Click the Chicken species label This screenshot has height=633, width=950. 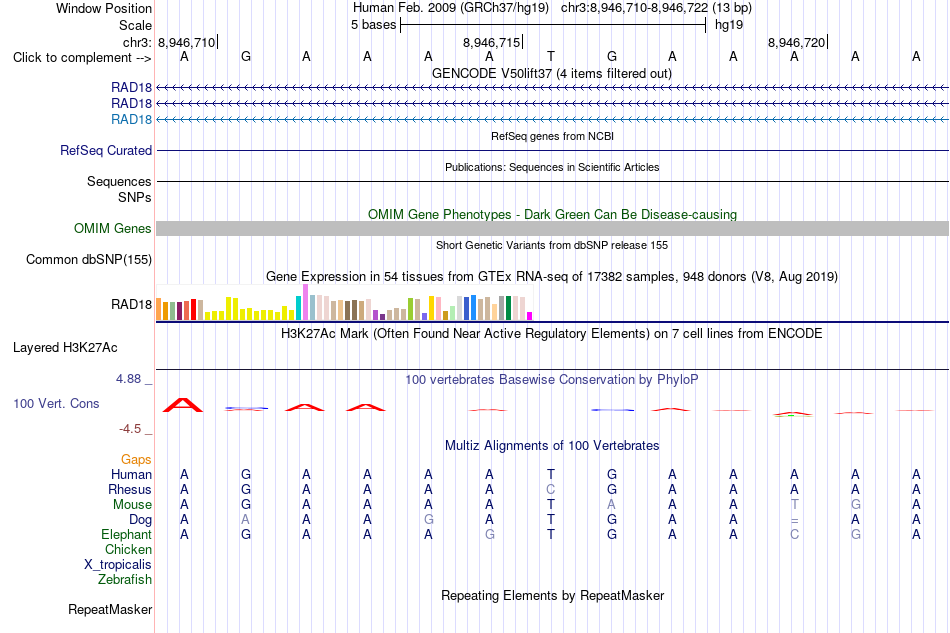pyautogui.click(x=128, y=549)
